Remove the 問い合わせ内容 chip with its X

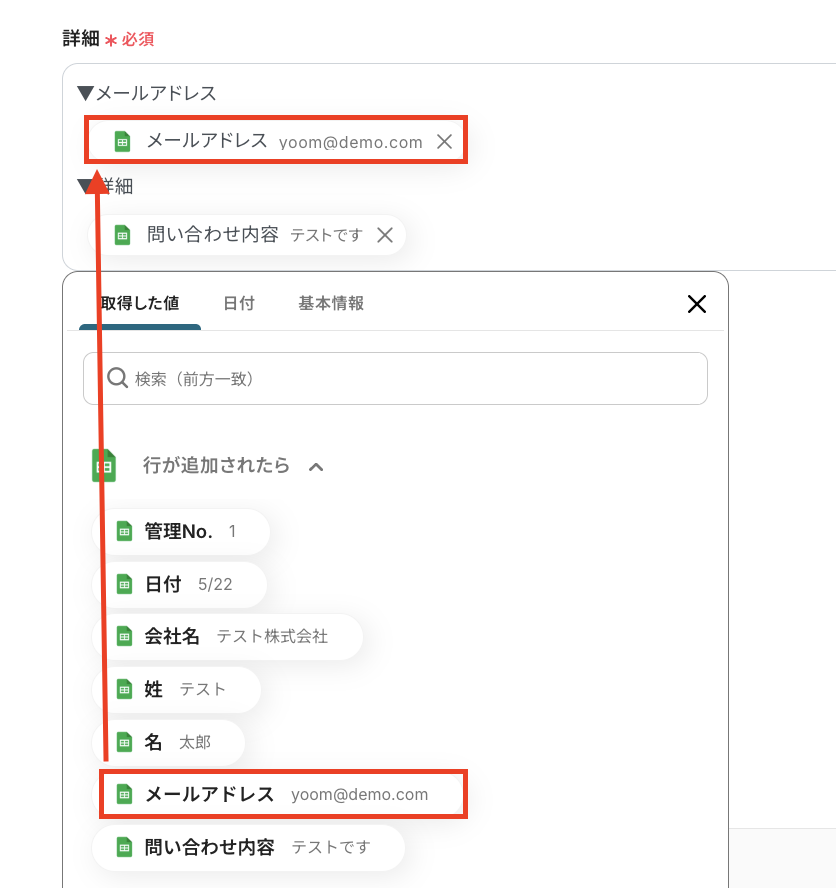coord(385,235)
